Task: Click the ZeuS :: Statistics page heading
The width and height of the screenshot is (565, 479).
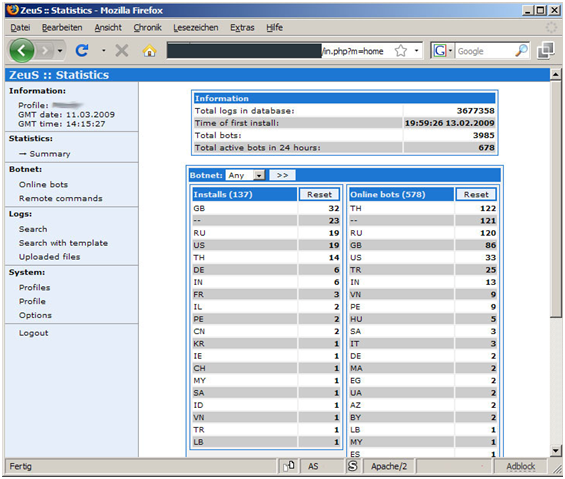Action: pyautogui.click(x=59, y=75)
